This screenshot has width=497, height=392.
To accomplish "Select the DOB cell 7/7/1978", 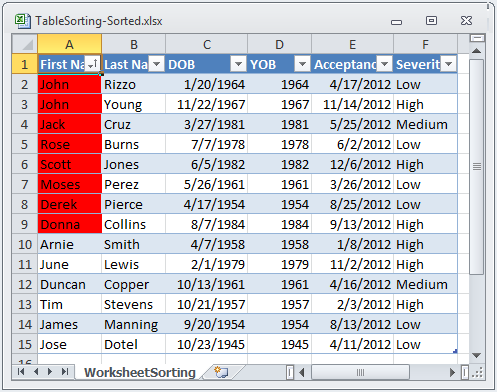I will [207, 144].
